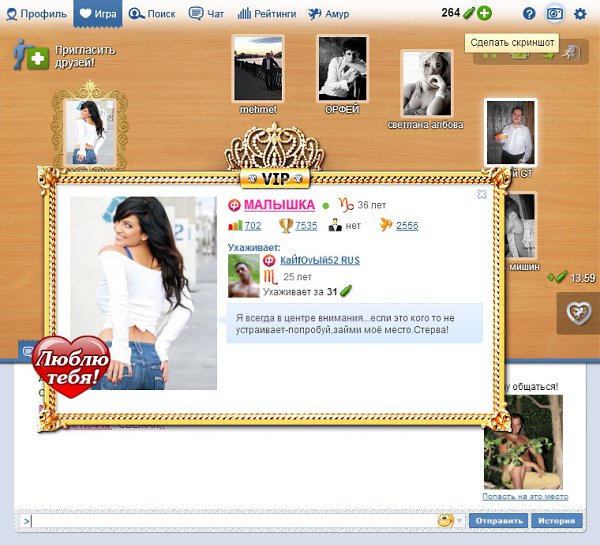The height and width of the screenshot is (545, 600).
Task: Close the VIP profile popup
Action: pos(482,194)
